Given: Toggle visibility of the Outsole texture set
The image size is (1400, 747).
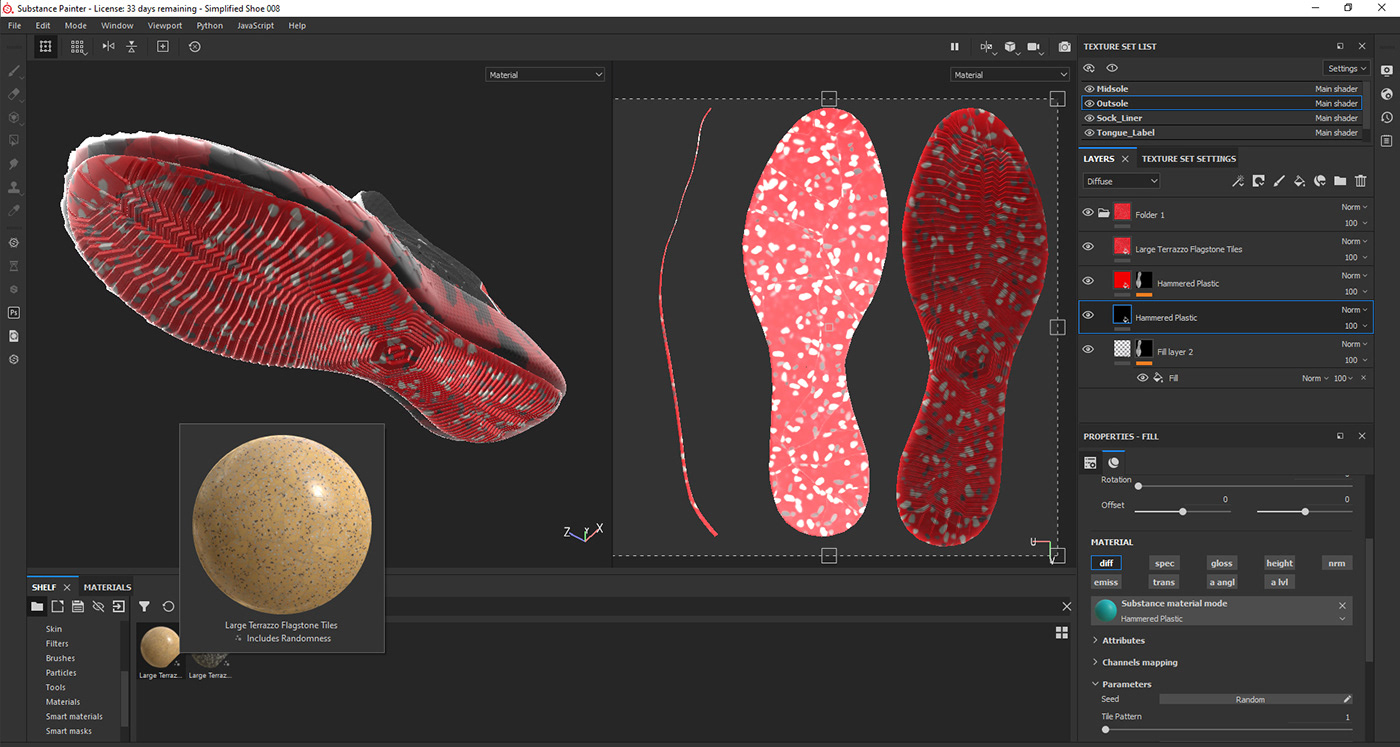Looking at the screenshot, I should click(1088, 103).
